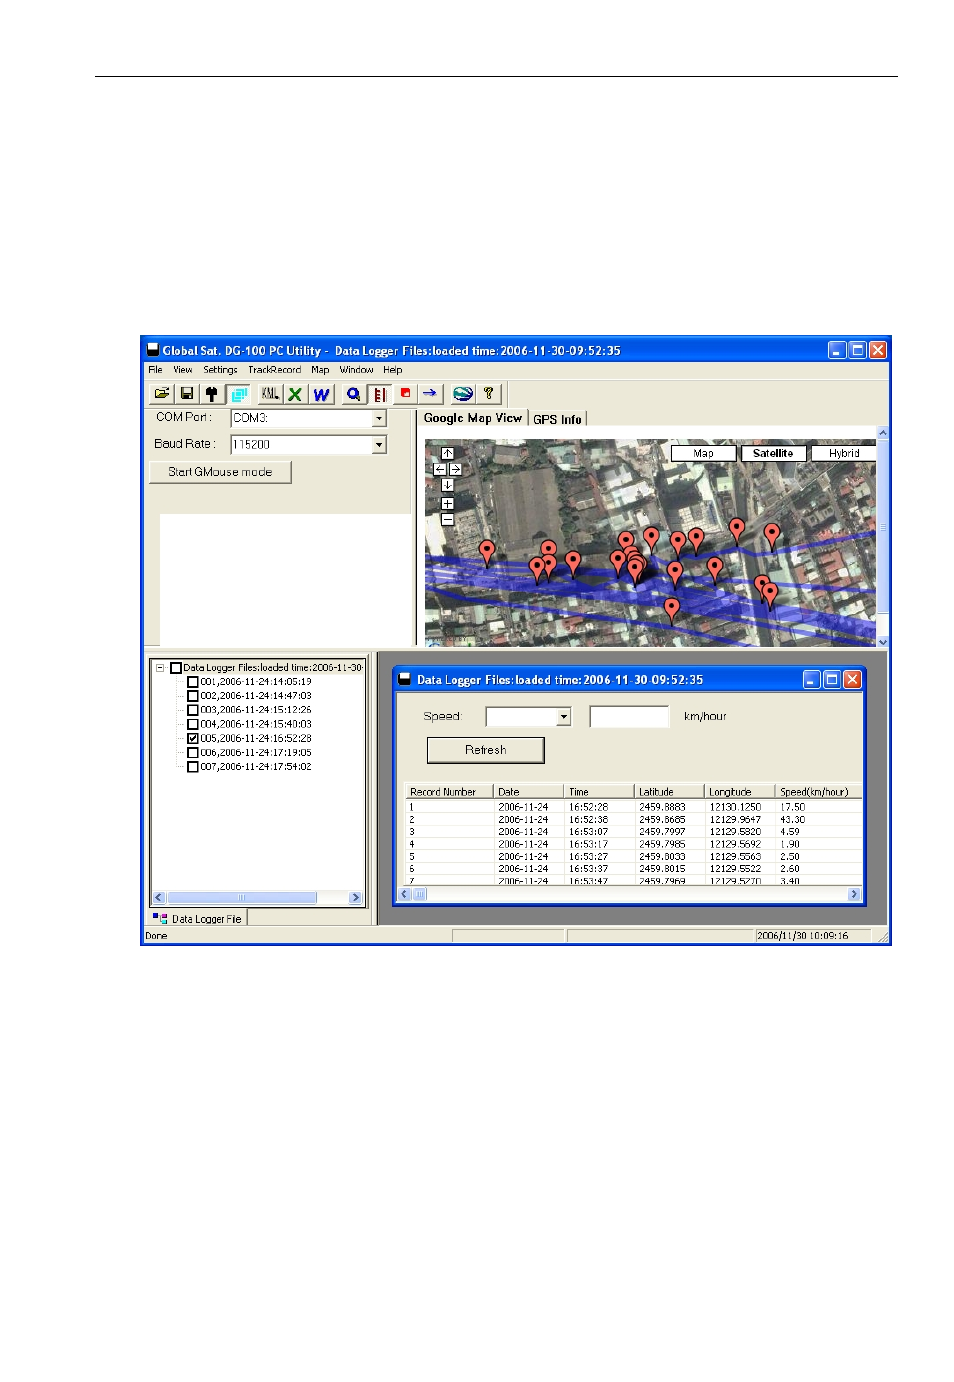Screen dimensions: 954x1382
Task: Check the 004,2006-11-24:15:40:03 track checkbox
Action: point(193,724)
